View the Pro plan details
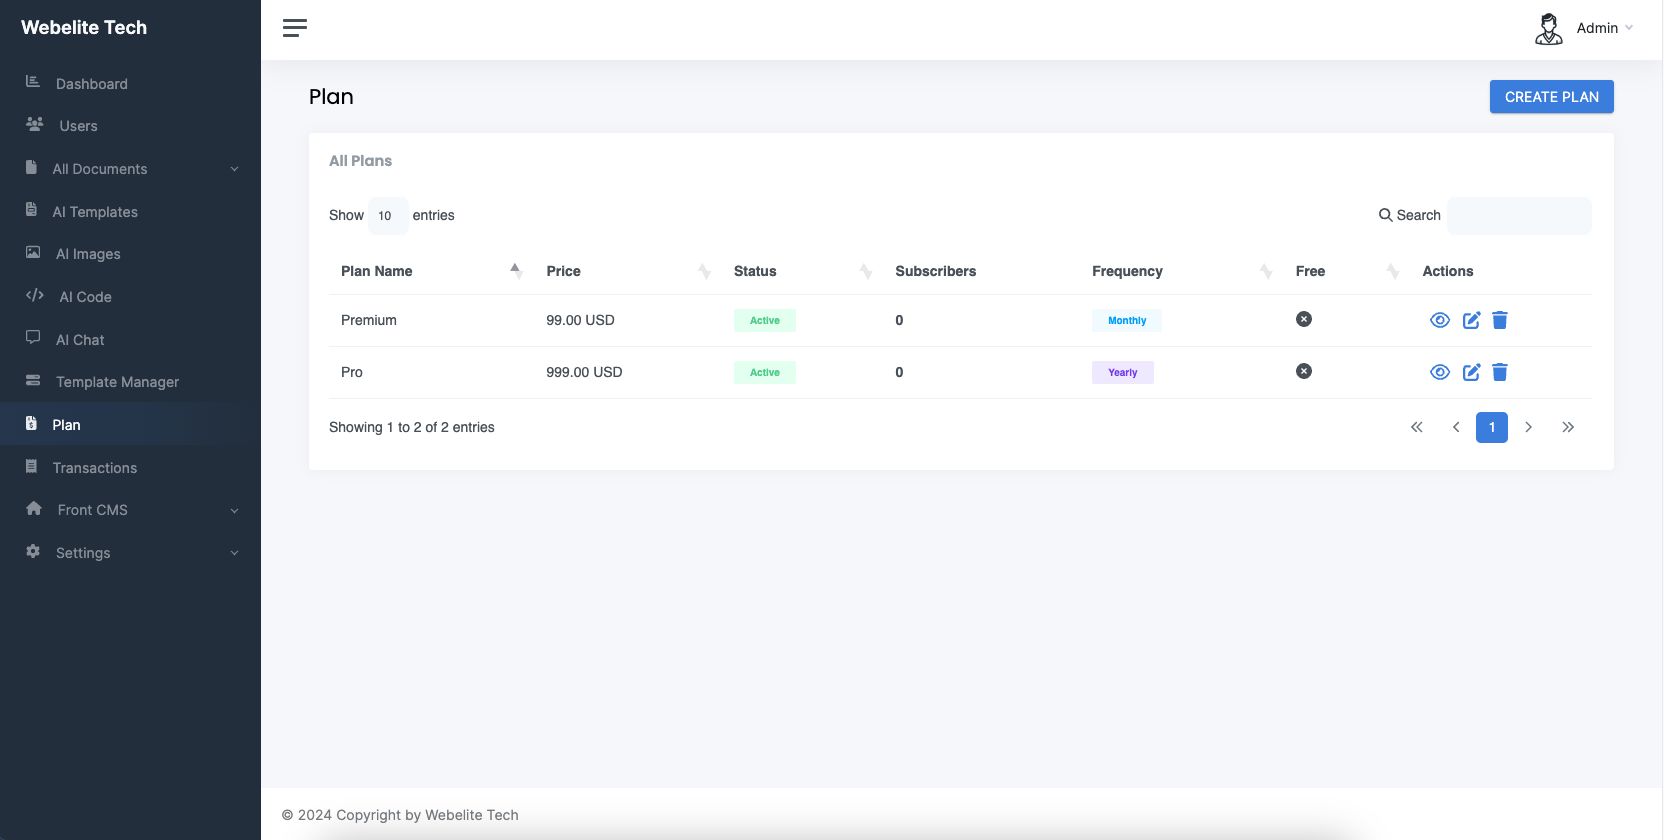1664x840 pixels. tap(1440, 372)
